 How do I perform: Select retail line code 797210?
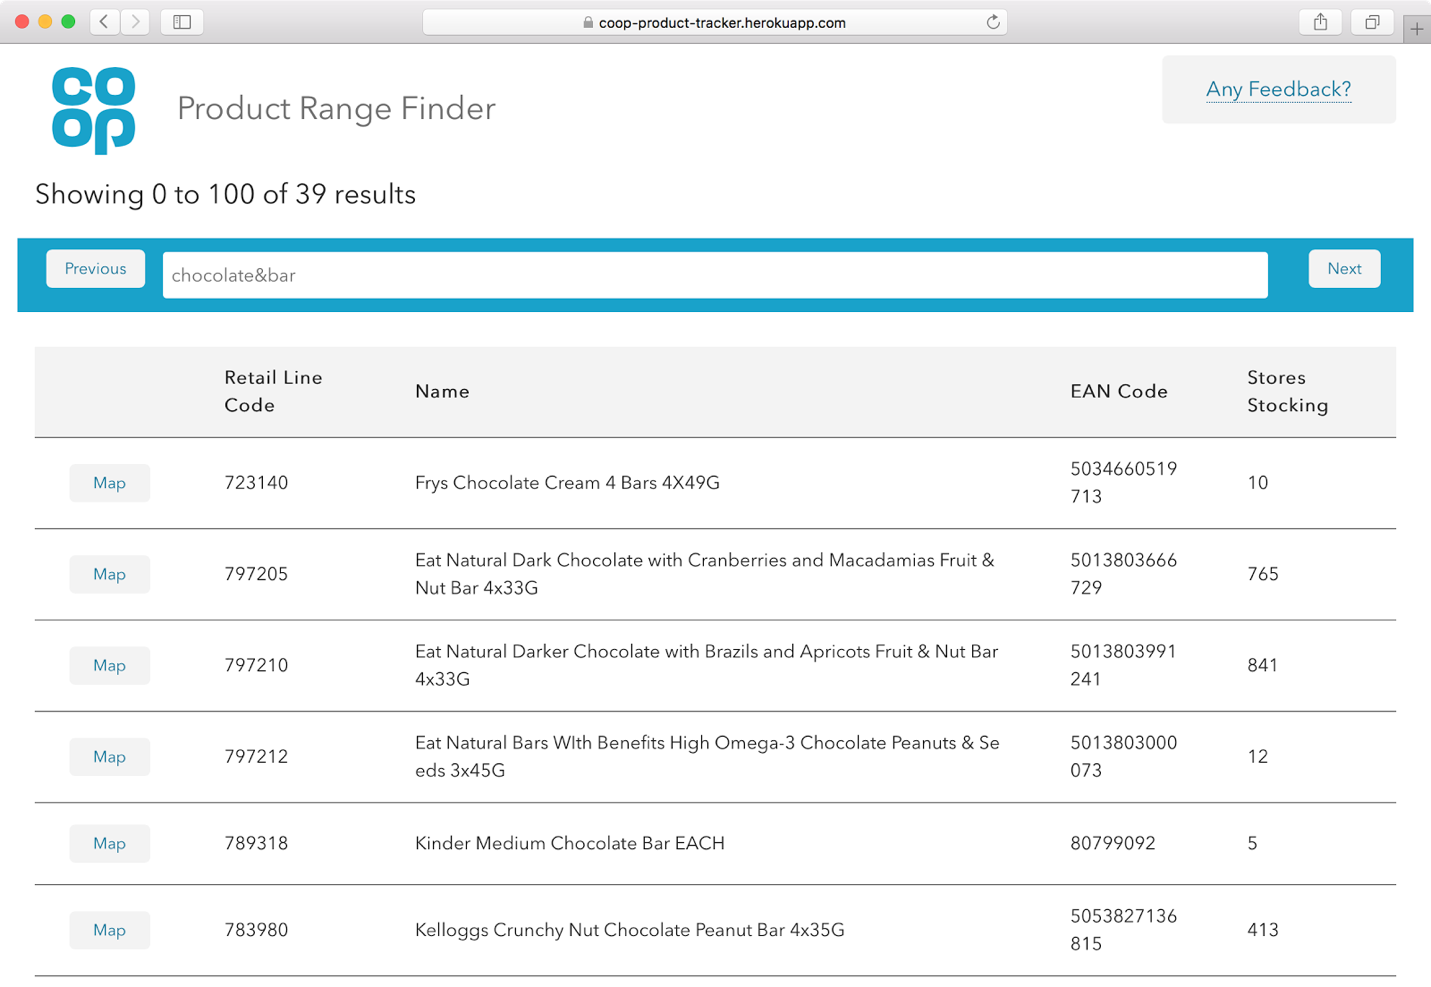(x=256, y=665)
